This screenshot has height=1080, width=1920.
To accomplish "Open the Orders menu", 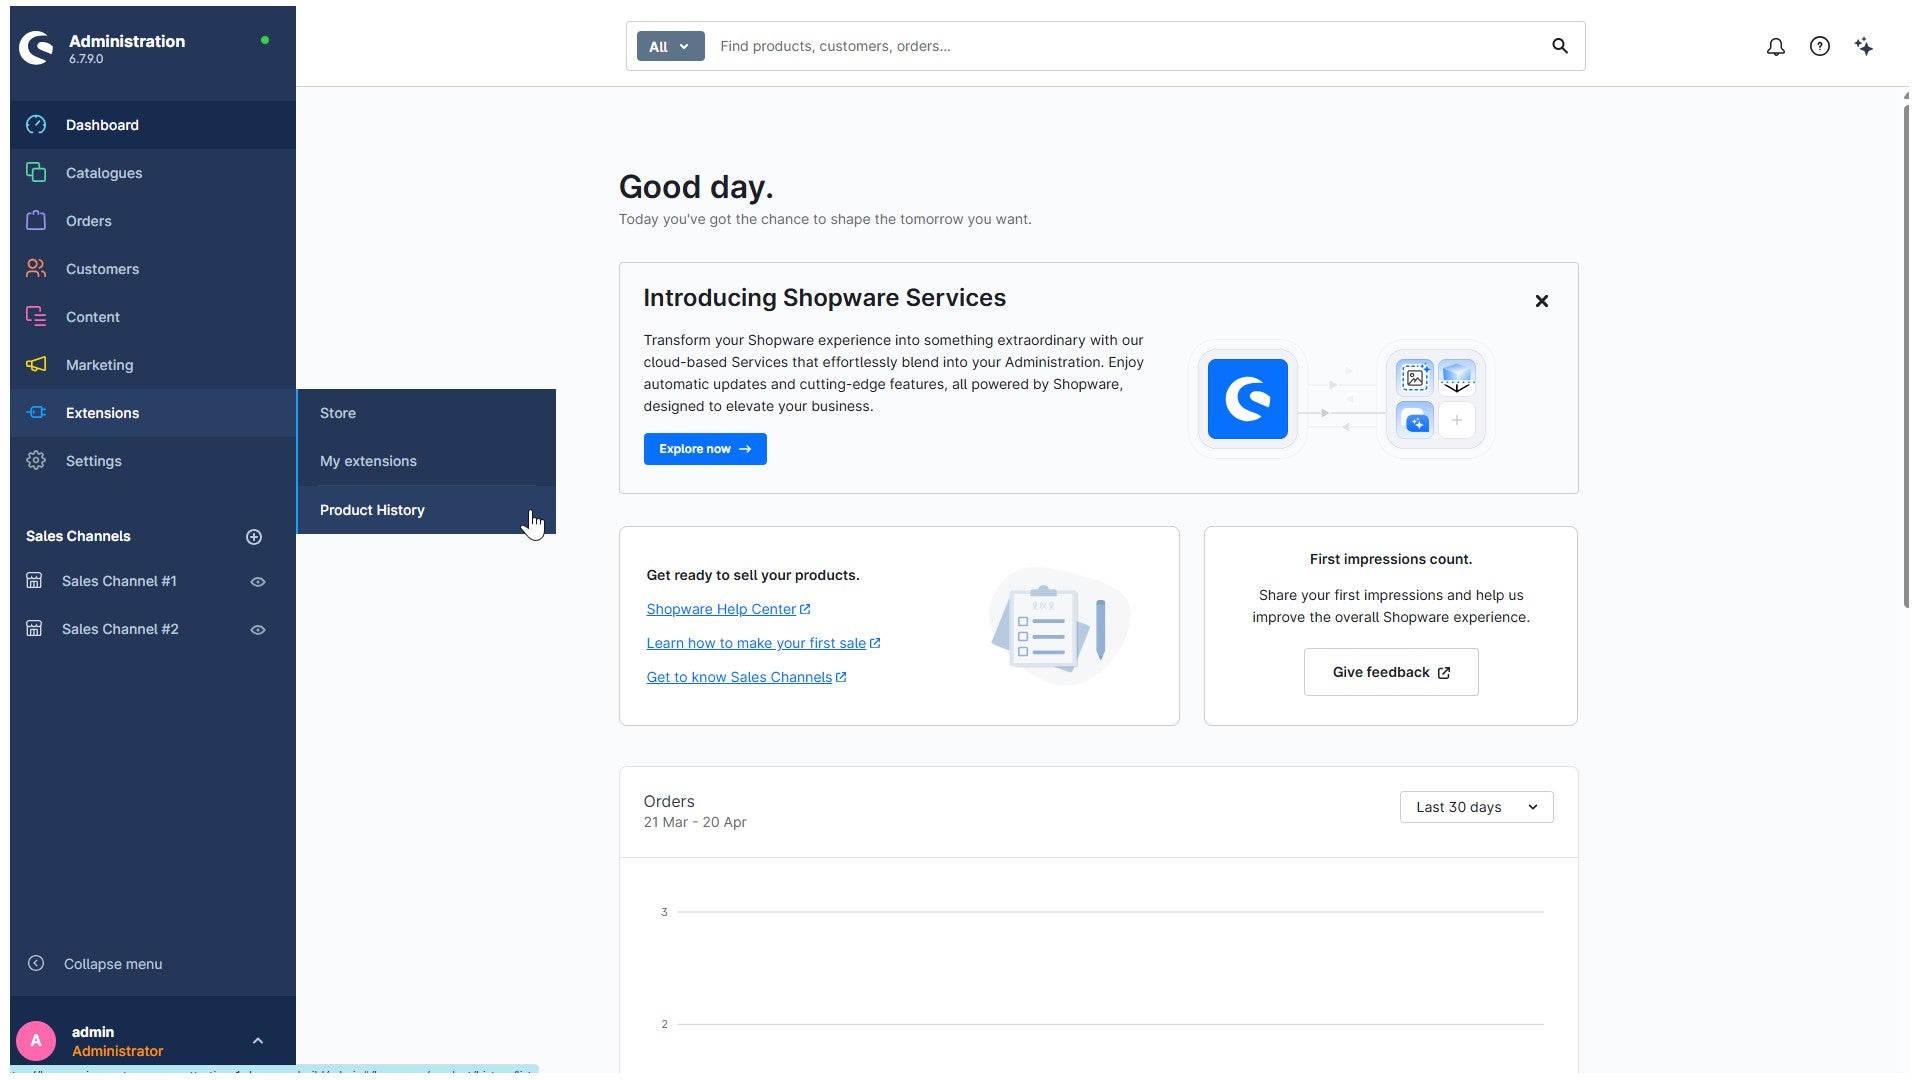I will click(153, 221).
